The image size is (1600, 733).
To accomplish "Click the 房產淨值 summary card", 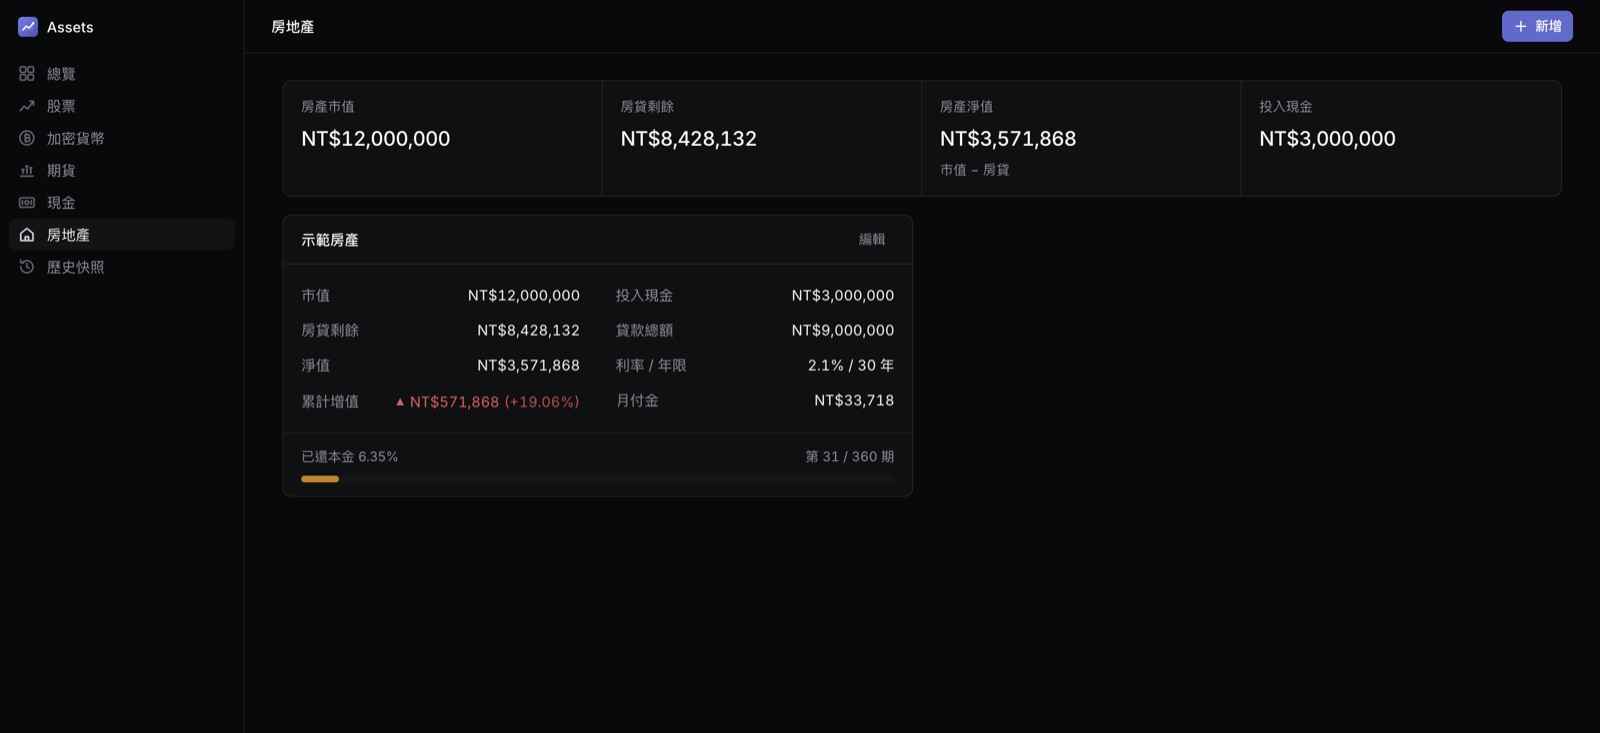I will coord(1081,138).
